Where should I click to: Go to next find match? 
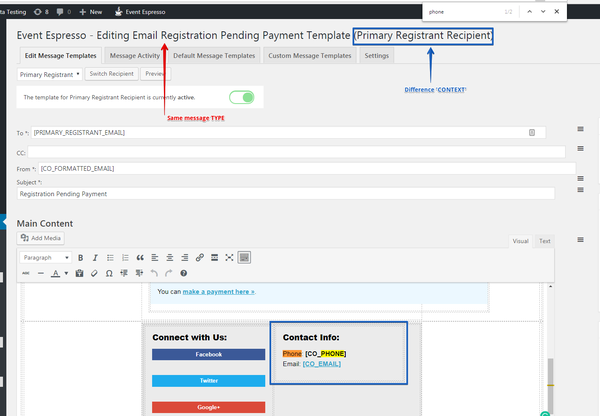[543, 11]
